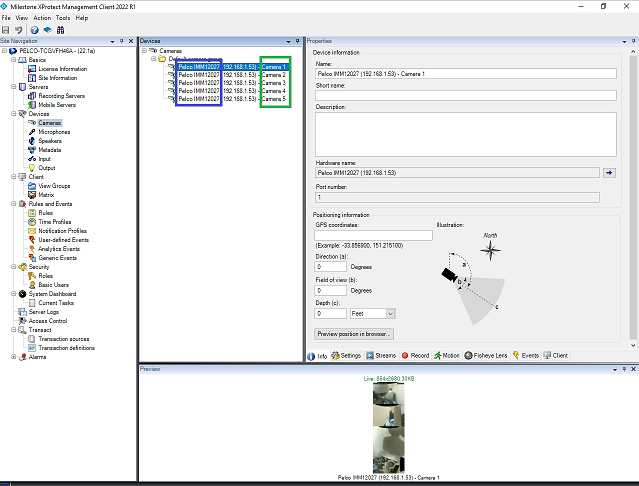Click Preview position in browser button
The height and width of the screenshot is (486, 639).
pyautogui.click(x=354, y=333)
